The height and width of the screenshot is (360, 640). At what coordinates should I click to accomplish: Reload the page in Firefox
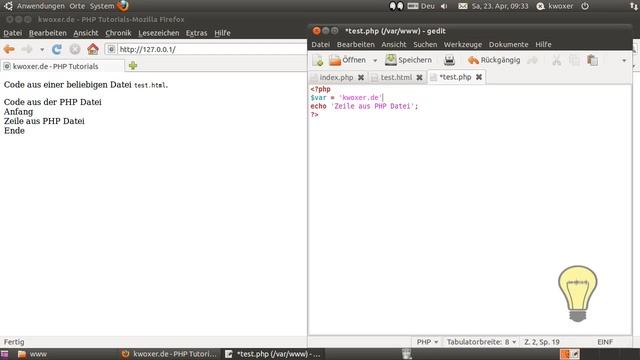(57, 49)
